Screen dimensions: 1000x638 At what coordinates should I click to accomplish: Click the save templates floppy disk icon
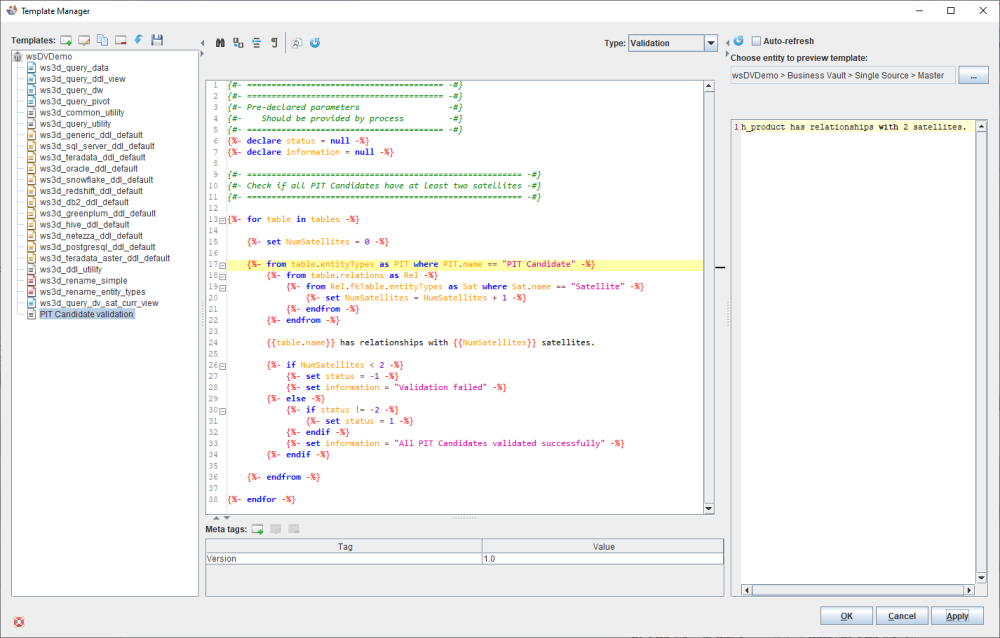coord(157,40)
